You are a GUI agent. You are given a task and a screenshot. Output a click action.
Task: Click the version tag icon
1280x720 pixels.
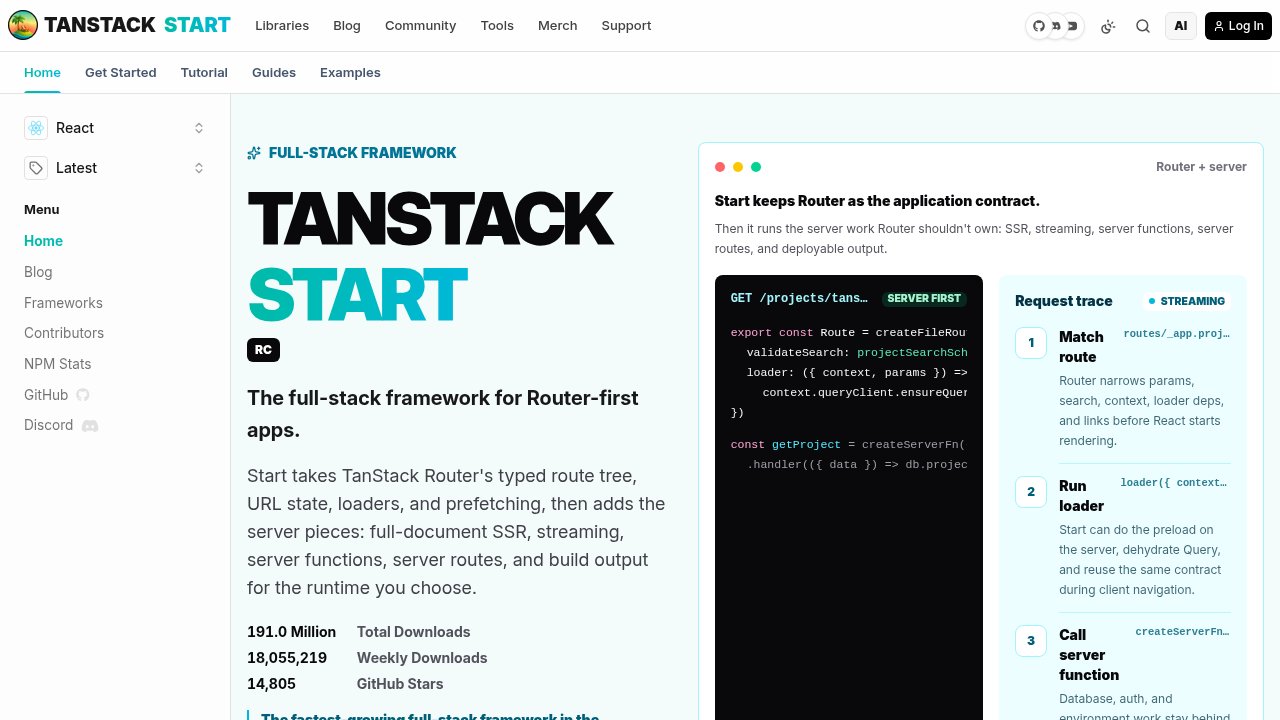pyautogui.click(x=36, y=168)
